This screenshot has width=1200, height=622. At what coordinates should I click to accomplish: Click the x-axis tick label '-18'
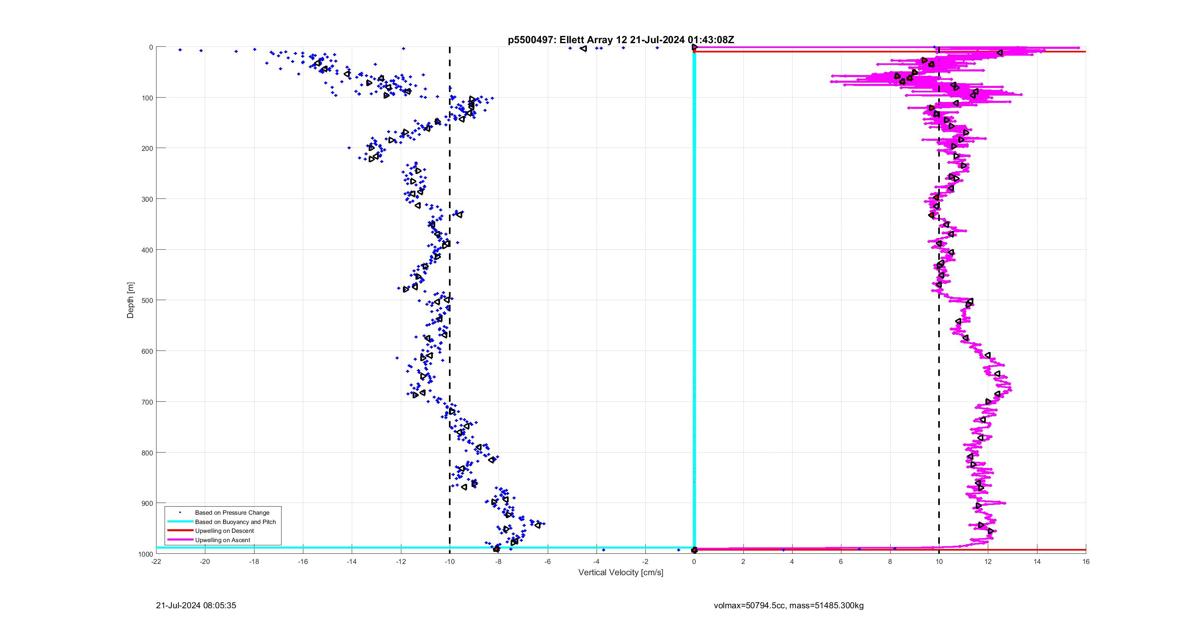click(x=254, y=561)
